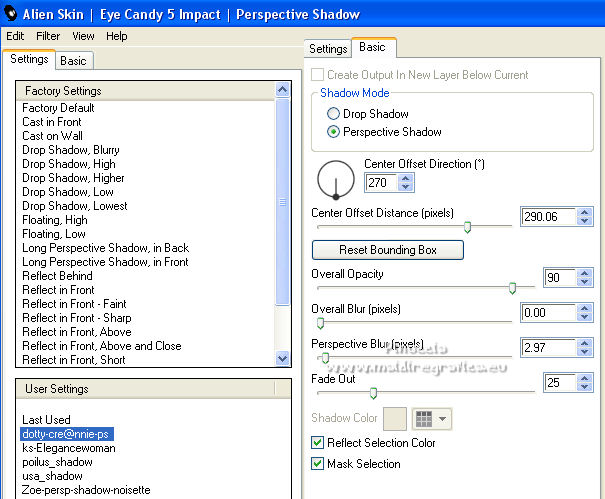Select right pane Basic tab
The image size is (605, 499).
372,47
